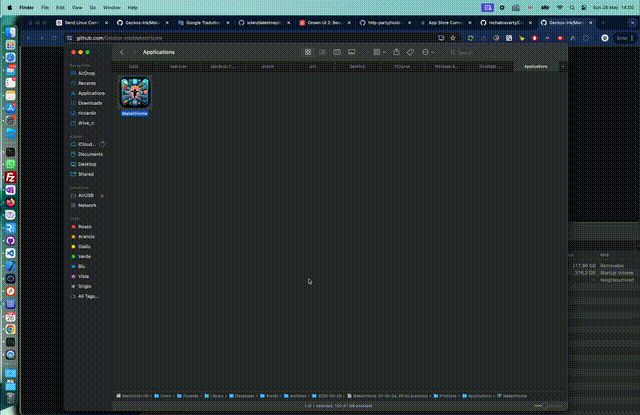Open Applications in Finder sidebar
The image size is (640, 415).
(87, 93)
